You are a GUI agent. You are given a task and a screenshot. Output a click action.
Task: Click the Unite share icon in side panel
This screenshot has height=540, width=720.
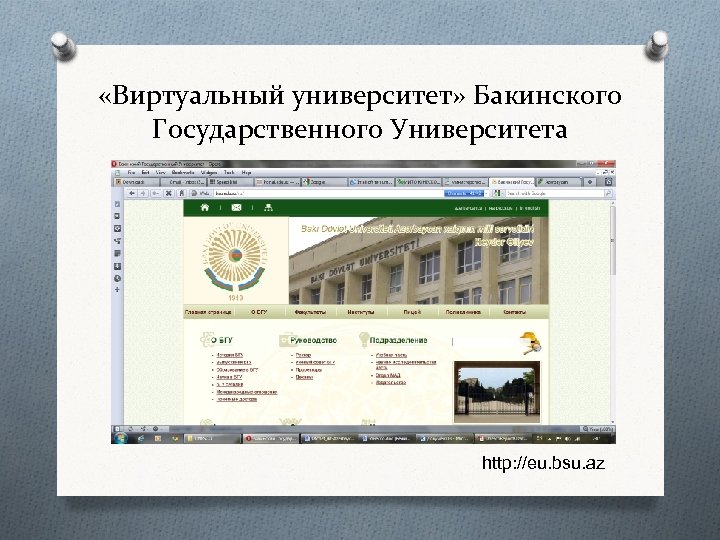[x=117, y=241]
